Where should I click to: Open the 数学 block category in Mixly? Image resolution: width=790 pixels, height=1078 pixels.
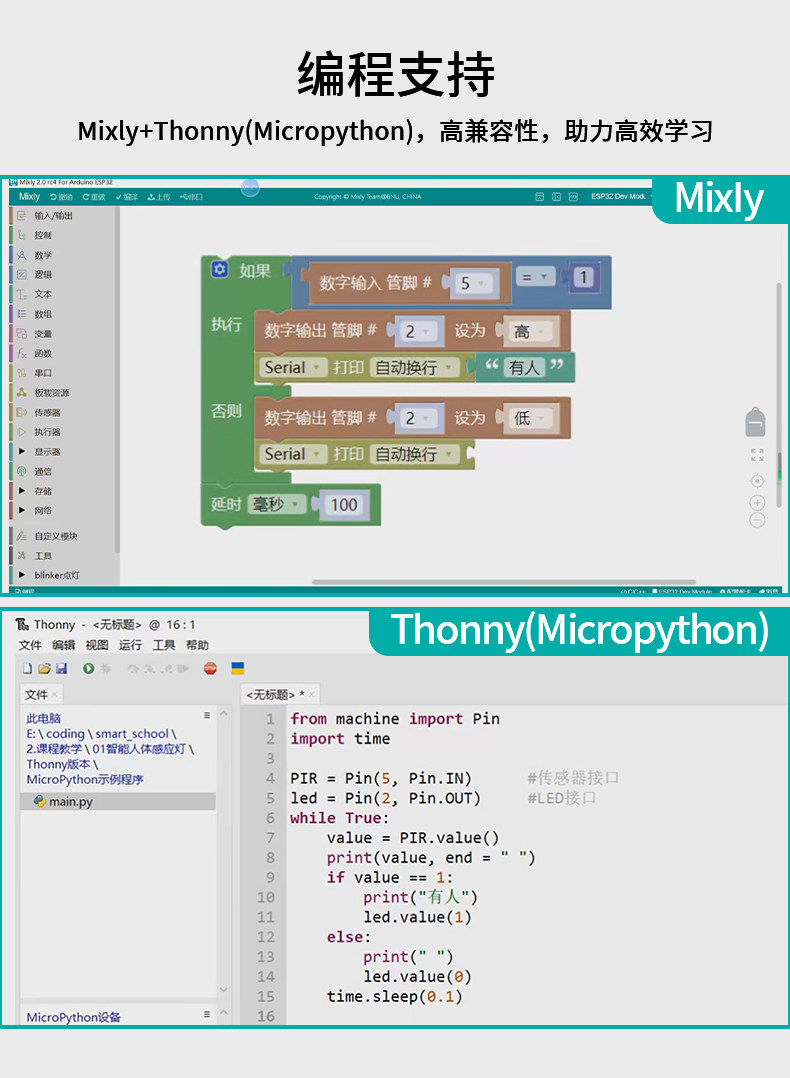(43, 255)
